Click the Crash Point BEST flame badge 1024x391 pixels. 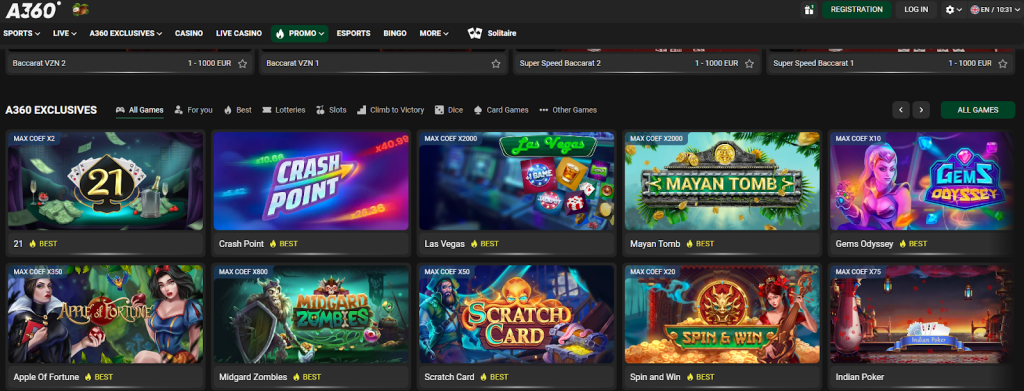tap(283, 244)
